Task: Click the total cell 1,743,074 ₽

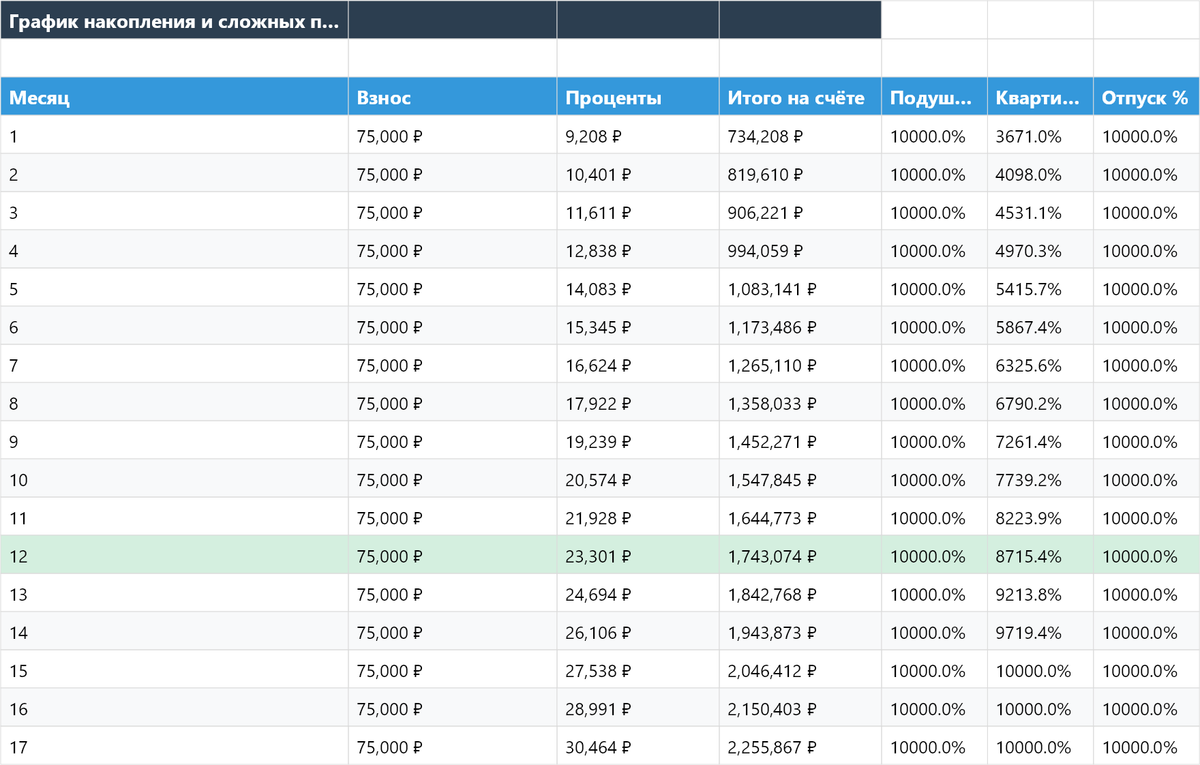Action: point(799,556)
